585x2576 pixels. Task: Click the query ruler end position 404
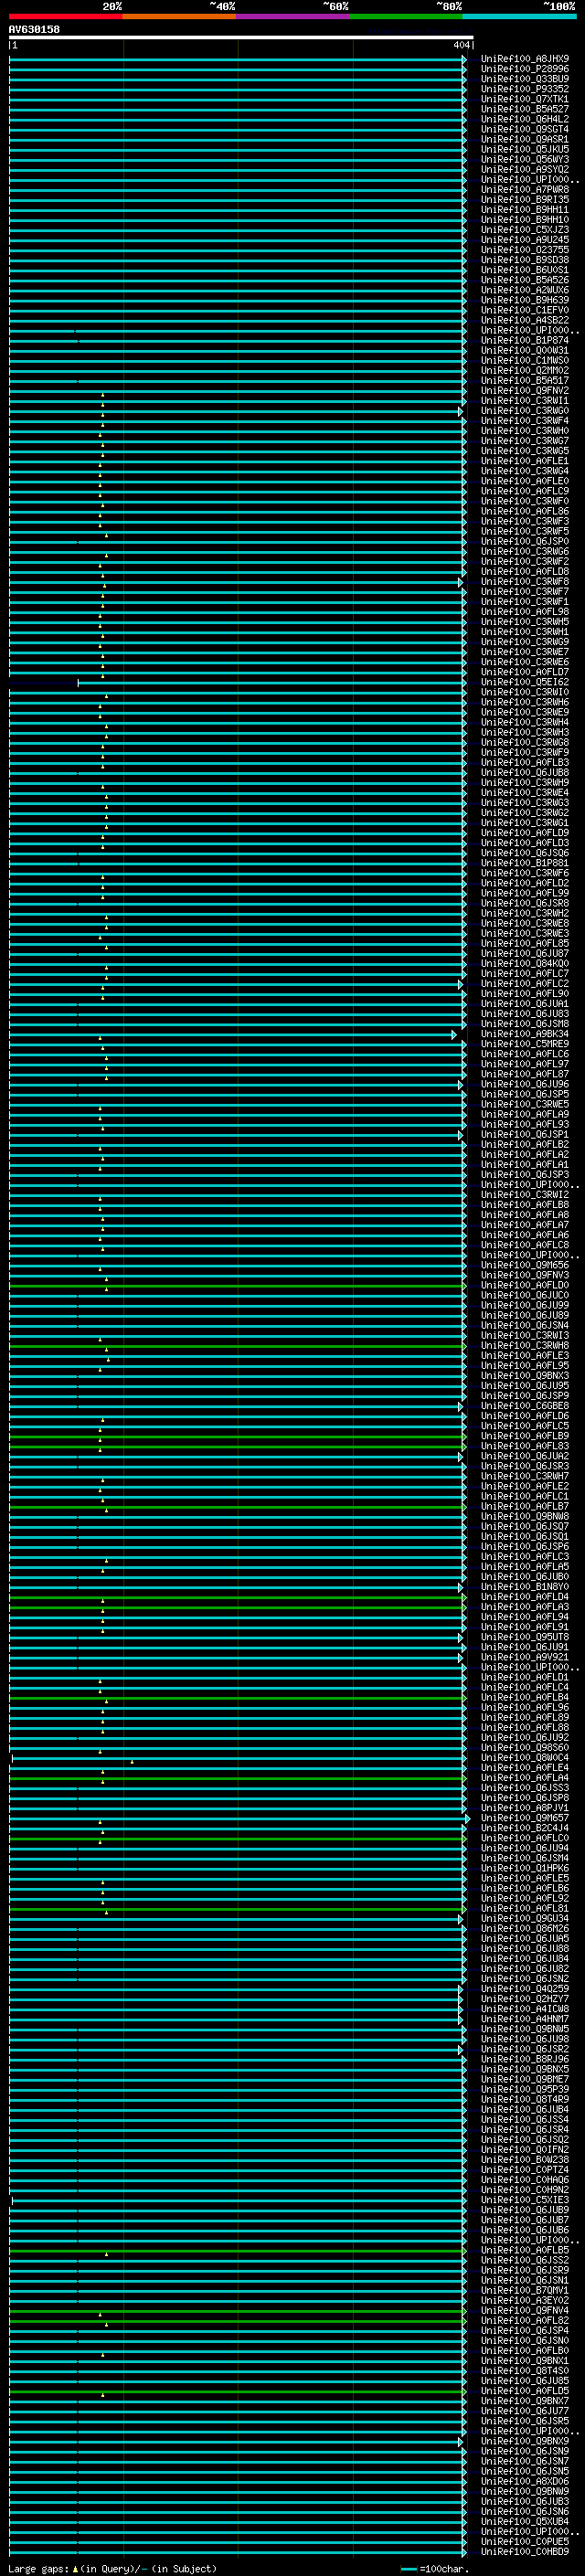[461, 45]
